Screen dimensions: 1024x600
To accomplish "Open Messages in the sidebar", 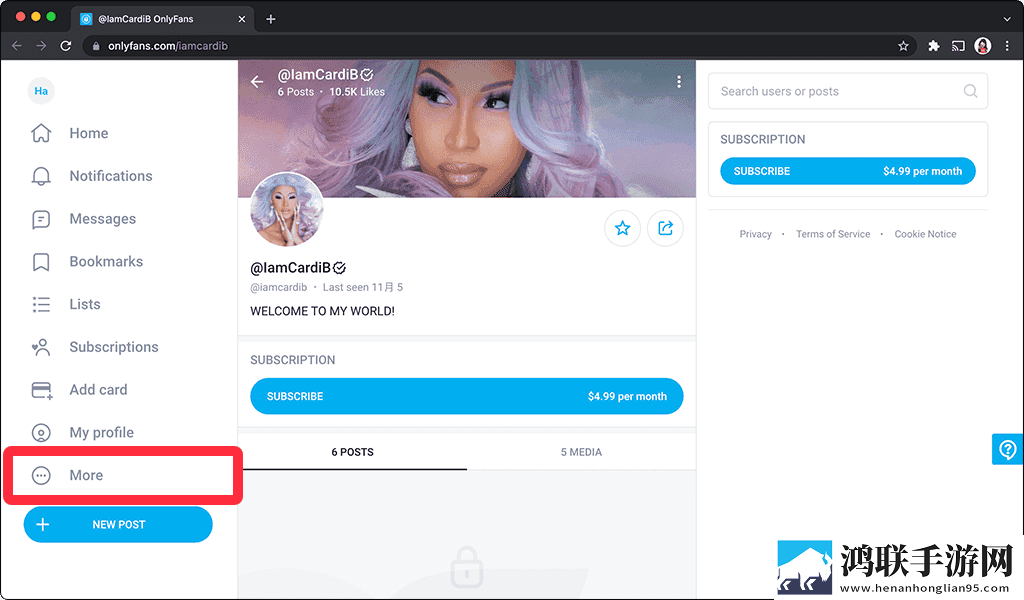I will [84, 219].
